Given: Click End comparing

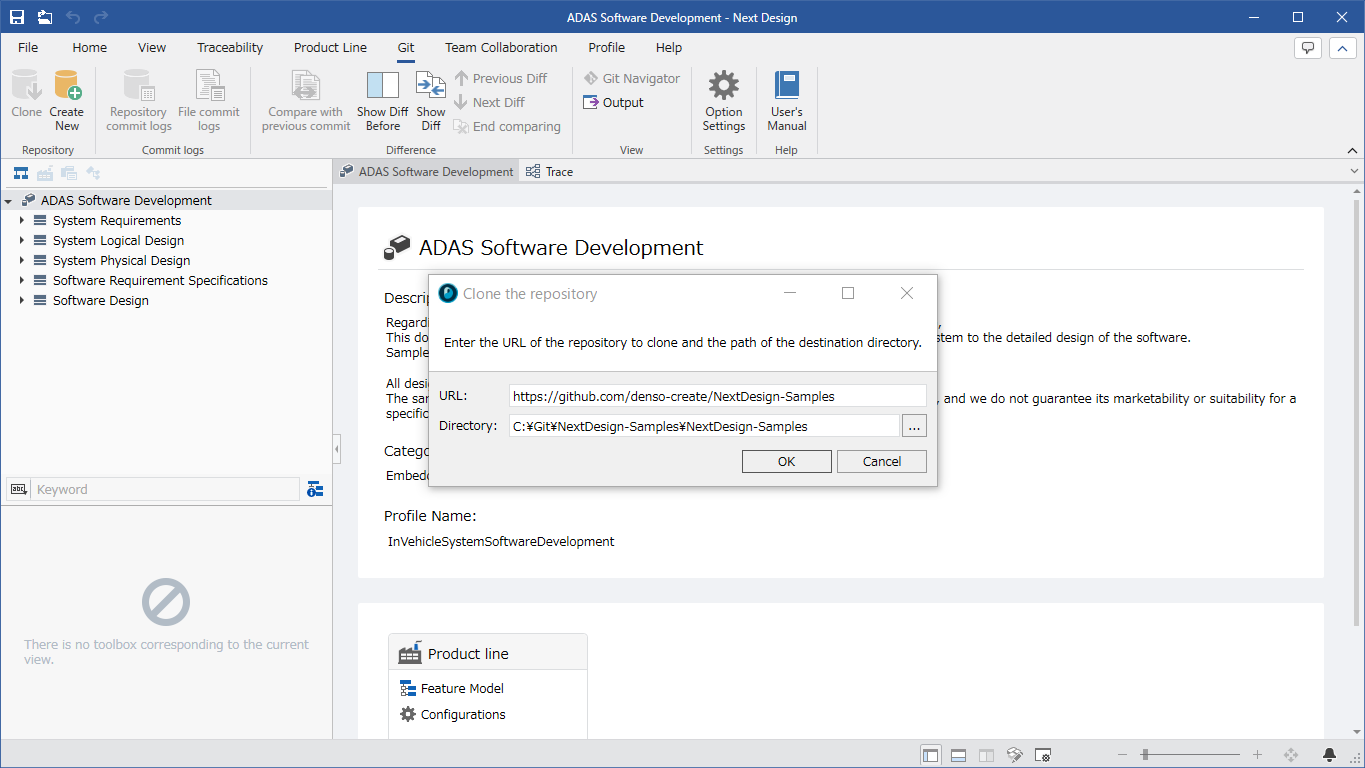Looking at the screenshot, I should click(x=506, y=127).
